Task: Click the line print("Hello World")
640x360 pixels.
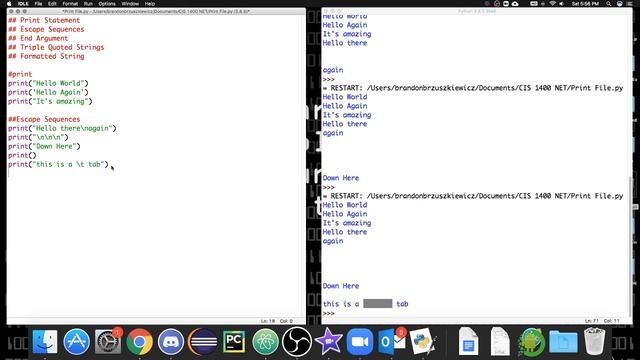Action: (x=48, y=83)
